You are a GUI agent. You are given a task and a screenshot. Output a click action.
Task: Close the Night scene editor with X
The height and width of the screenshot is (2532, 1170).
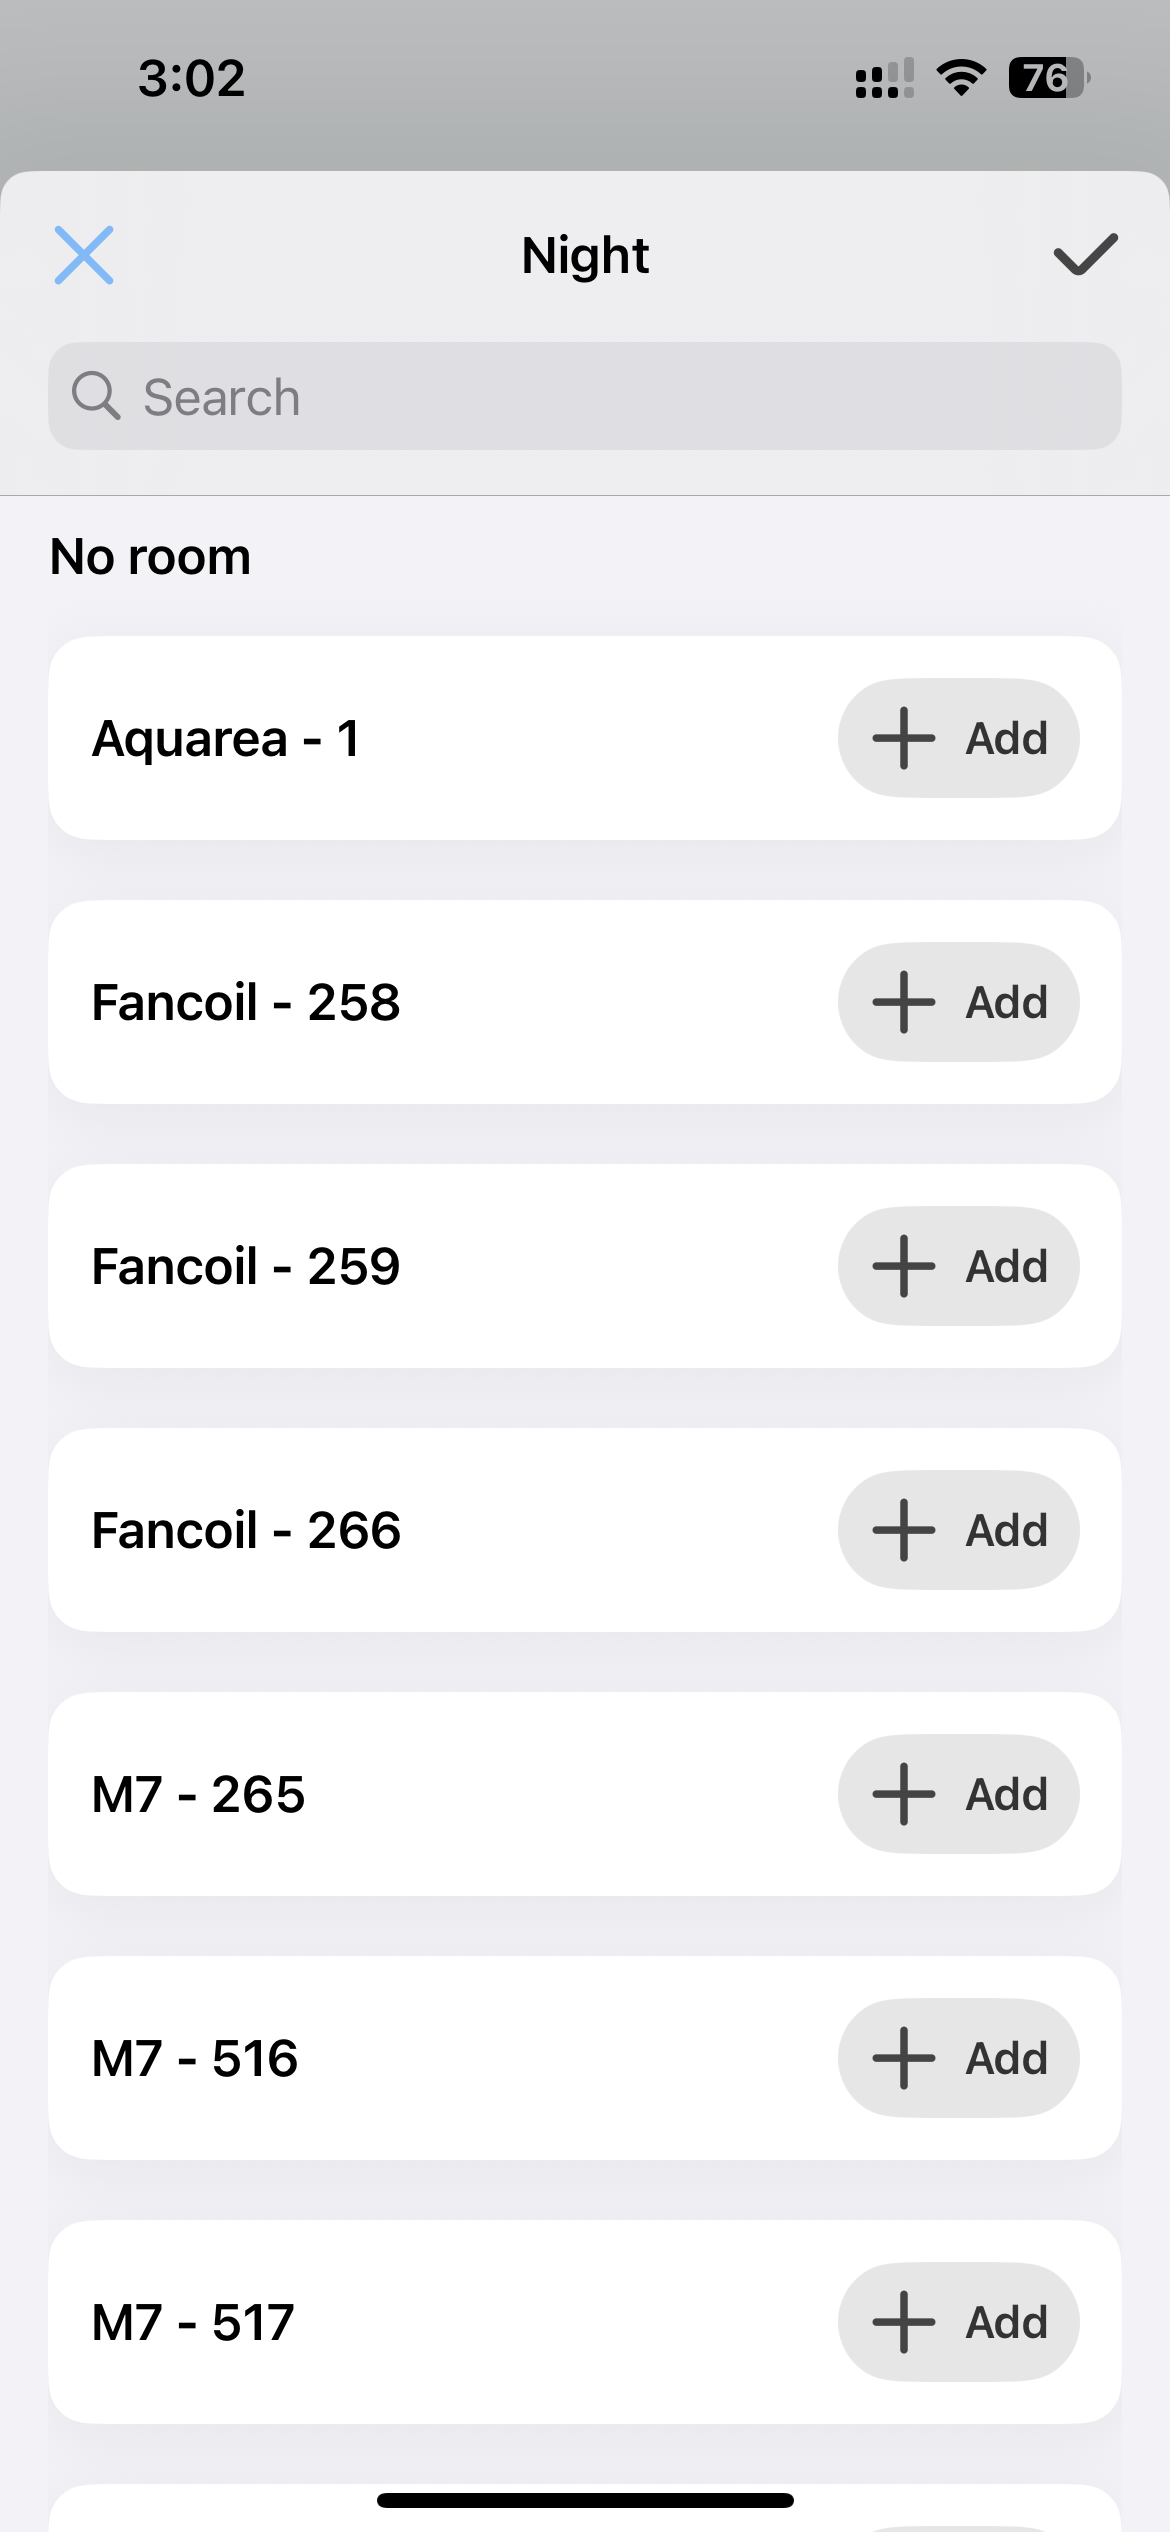[x=84, y=255]
